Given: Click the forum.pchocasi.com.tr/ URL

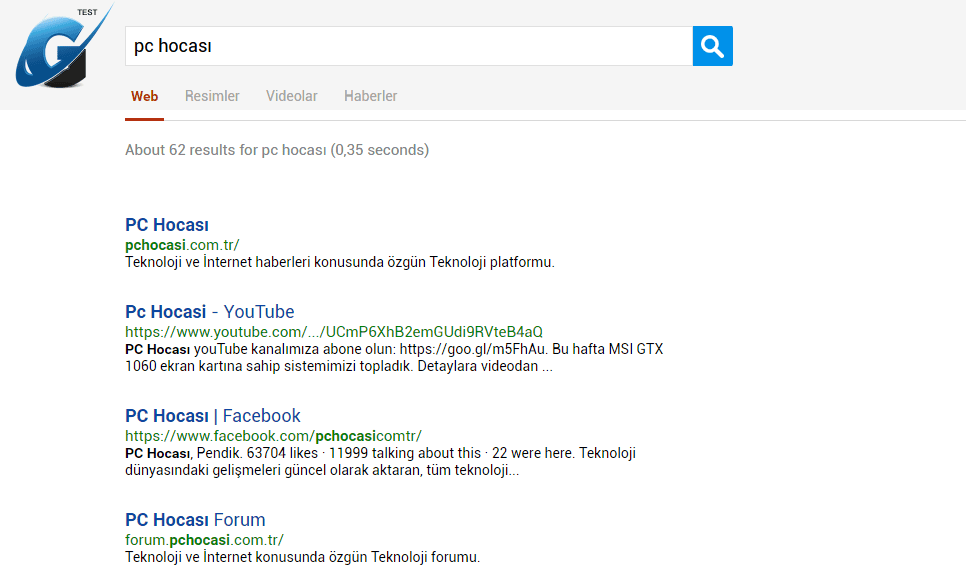Looking at the screenshot, I should click(x=205, y=540).
